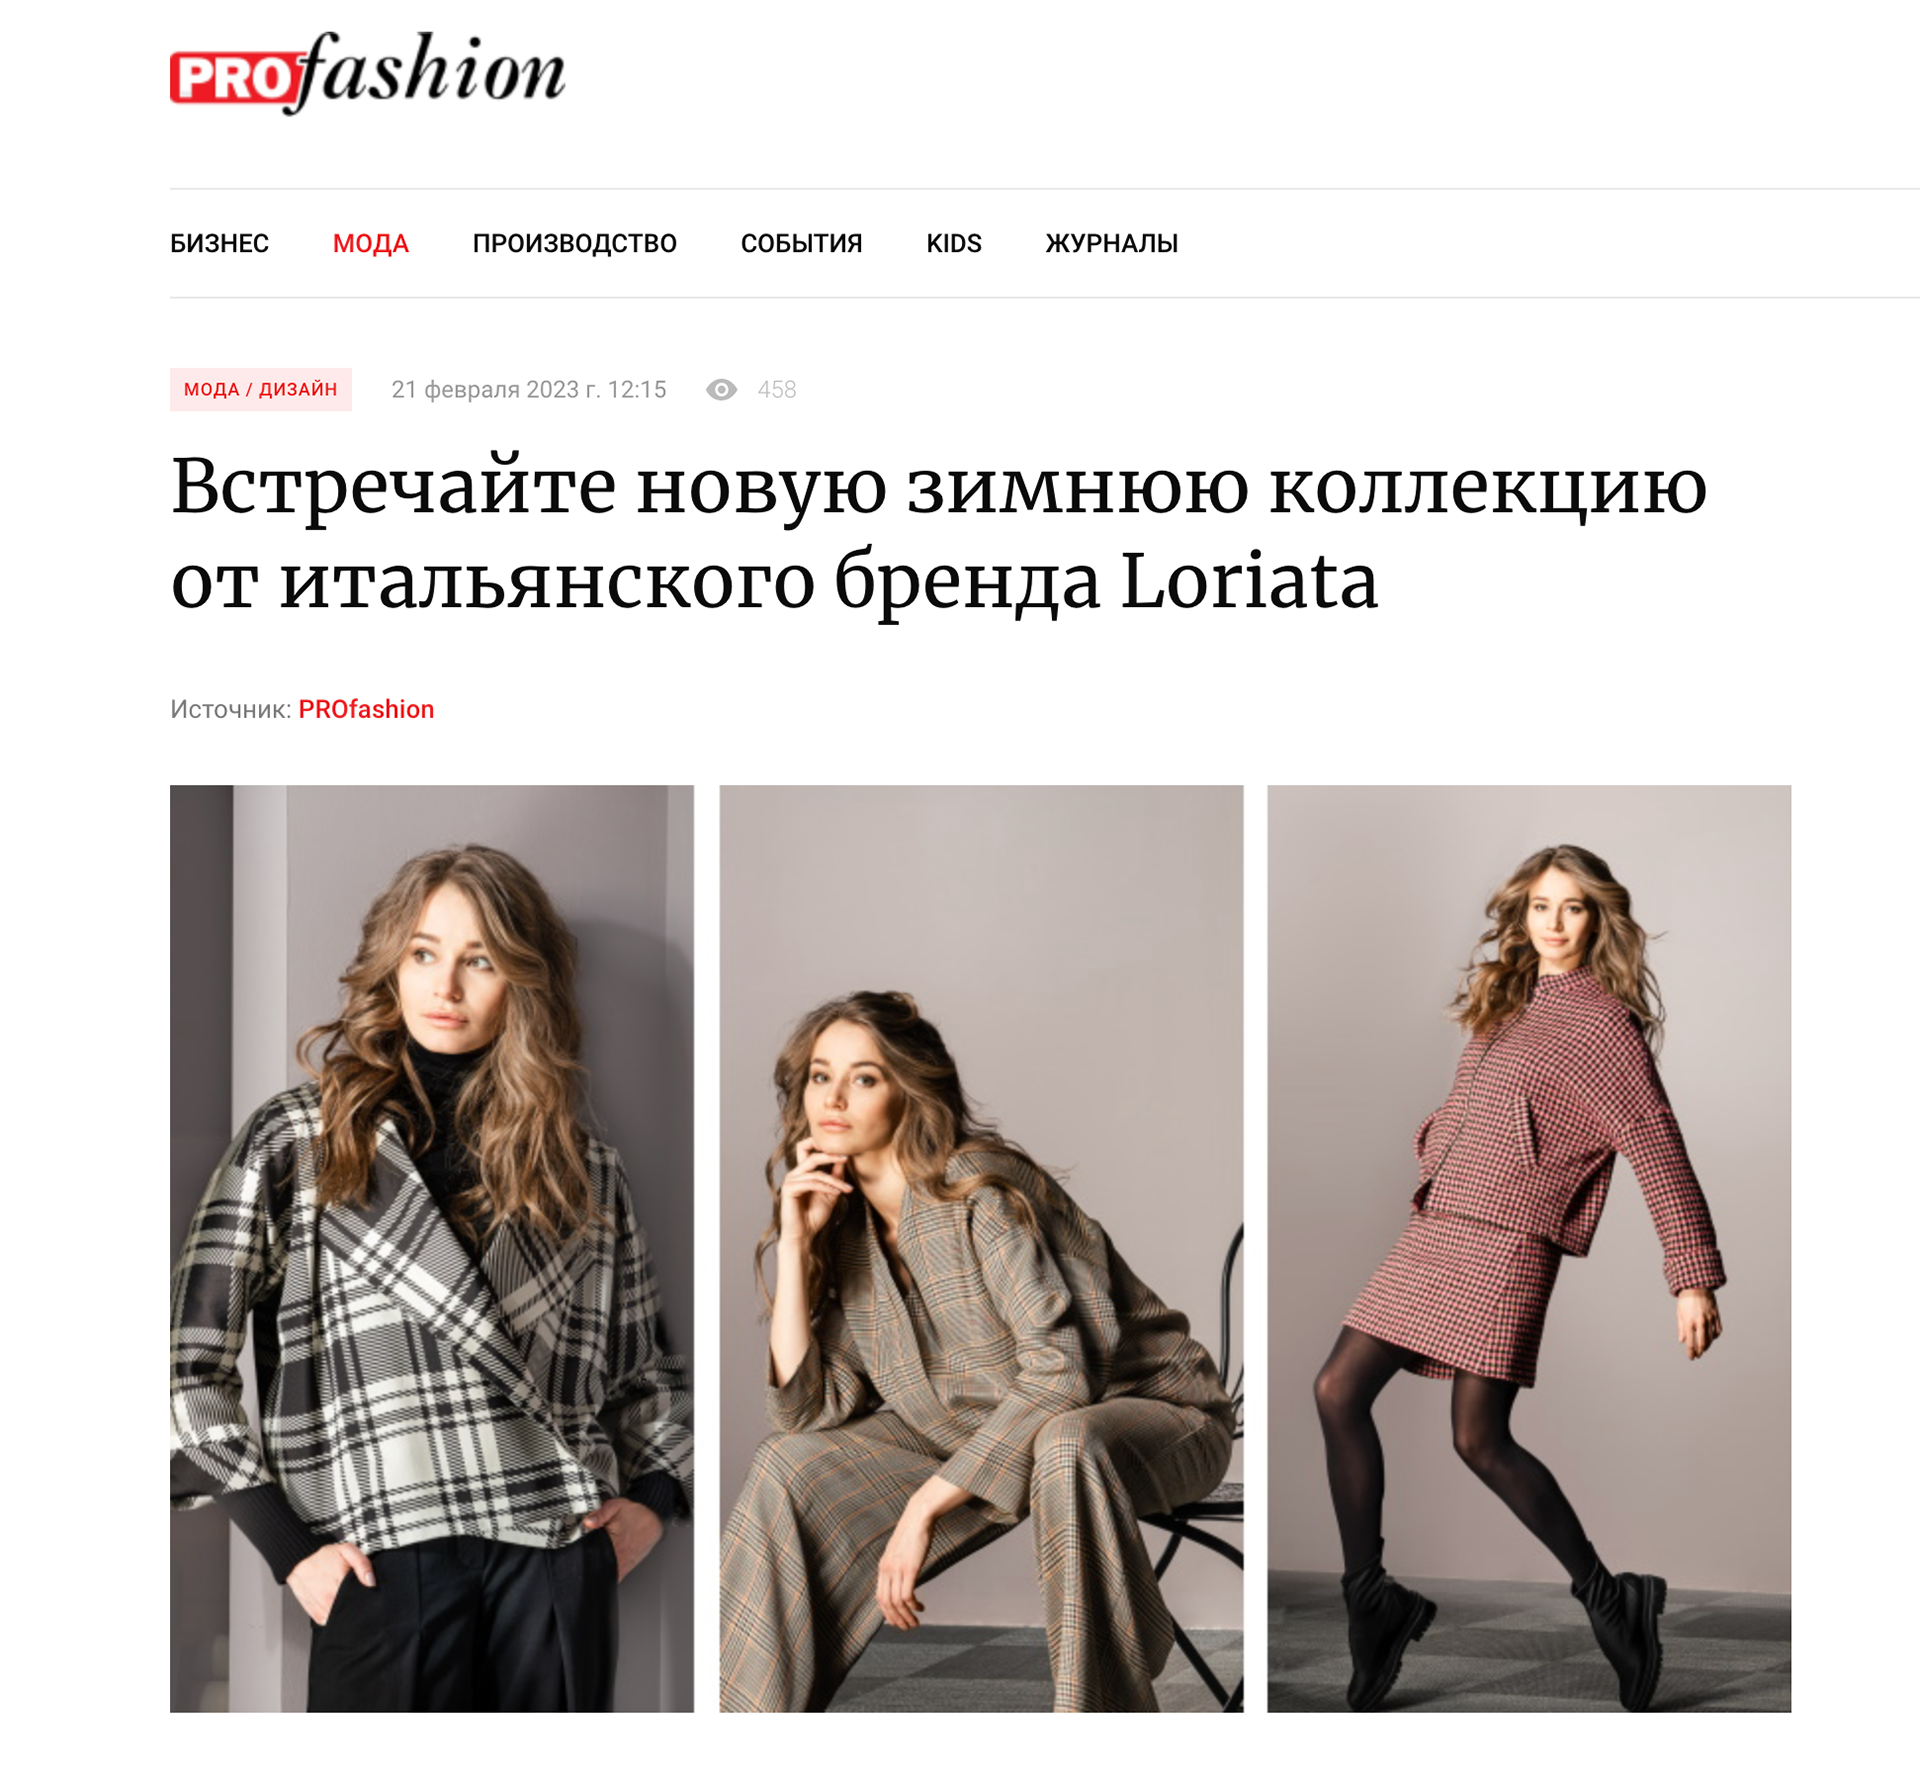Click the word Loriata in the title

pyautogui.click(x=1250, y=580)
